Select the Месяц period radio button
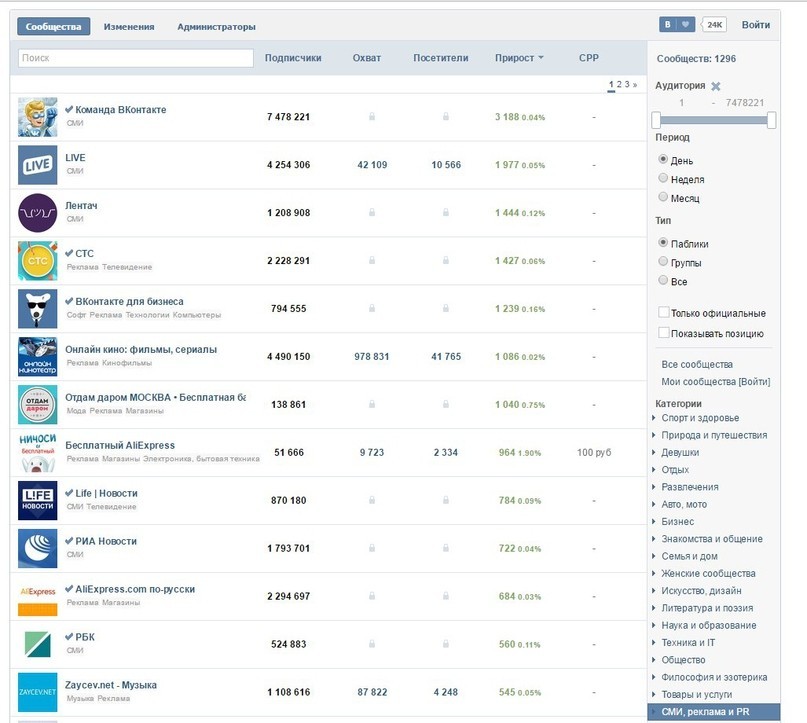807x723 pixels. pos(663,197)
